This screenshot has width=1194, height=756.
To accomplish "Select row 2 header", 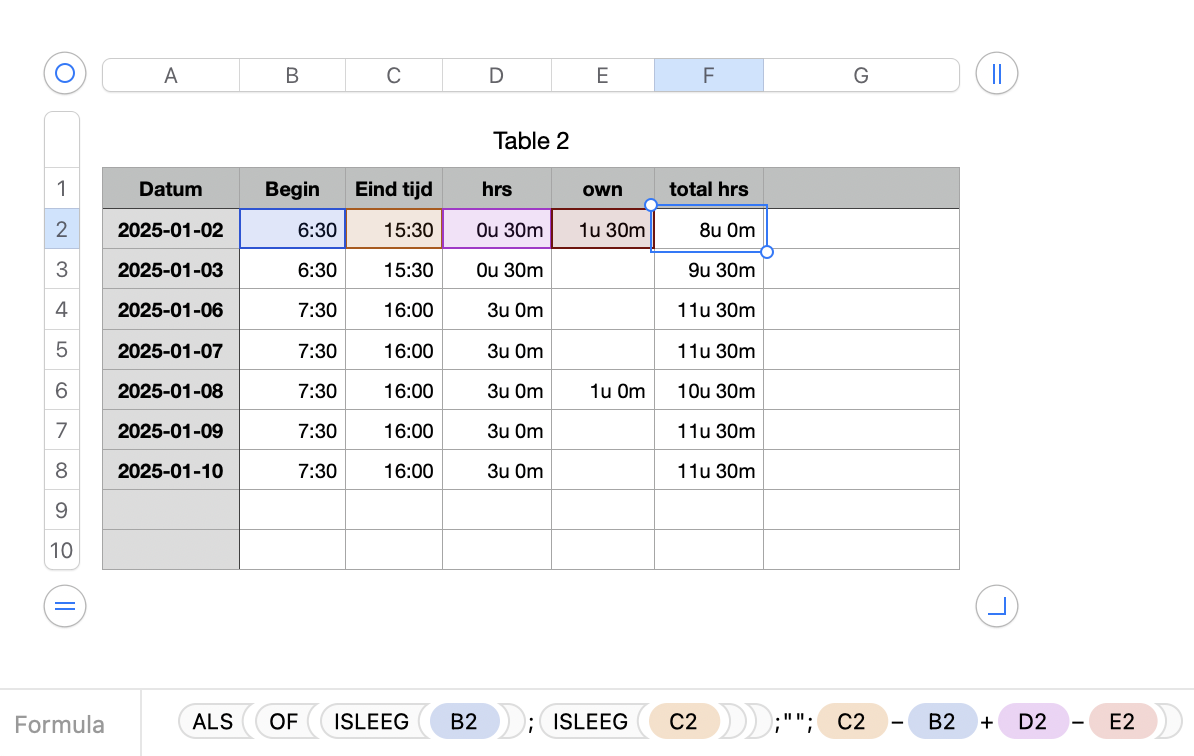I will 62,230.
